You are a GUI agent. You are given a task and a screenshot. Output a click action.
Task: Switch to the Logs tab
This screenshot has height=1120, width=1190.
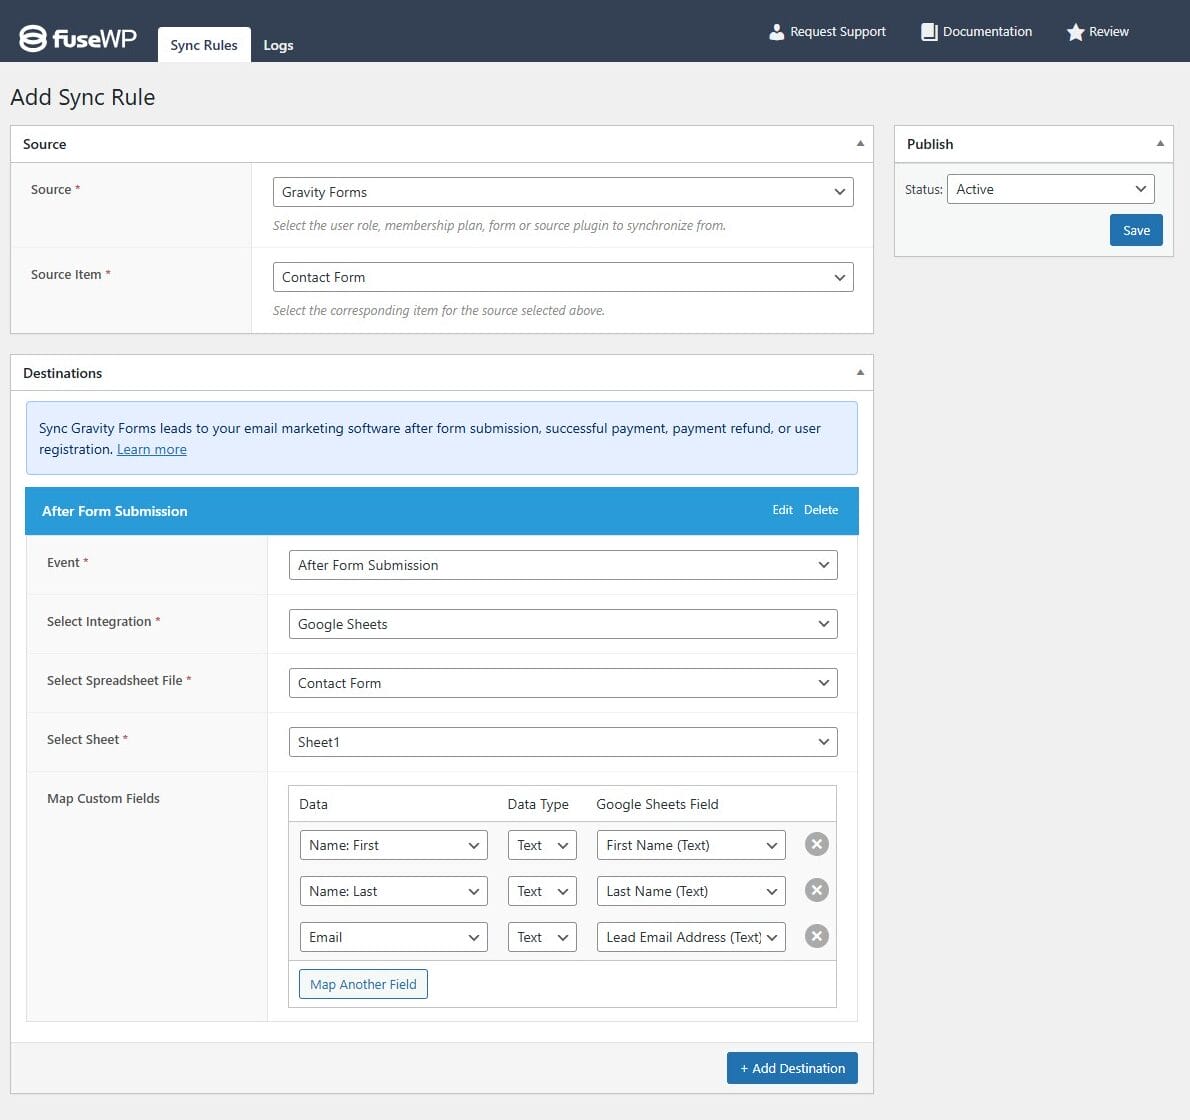pyautogui.click(x=278, y=46)
